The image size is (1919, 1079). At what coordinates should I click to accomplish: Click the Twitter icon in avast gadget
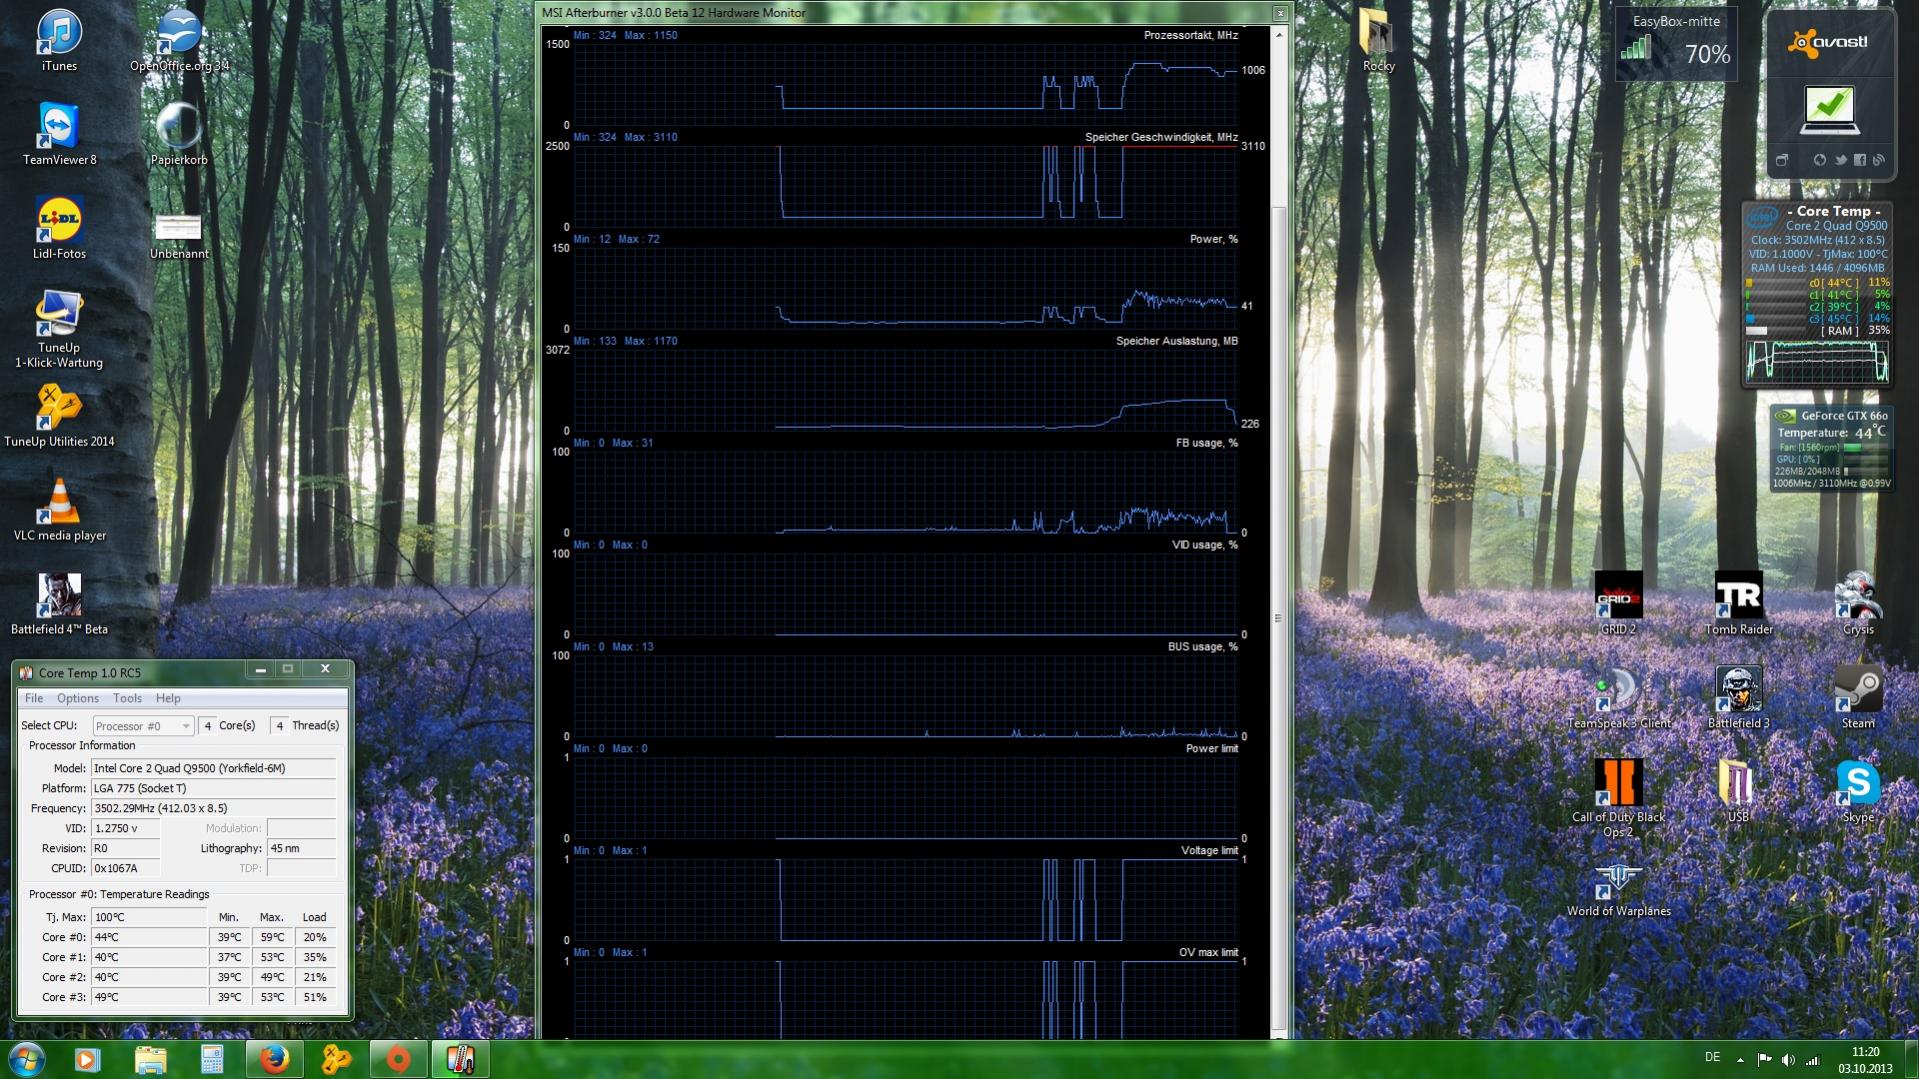click(x=1840, y=160)
